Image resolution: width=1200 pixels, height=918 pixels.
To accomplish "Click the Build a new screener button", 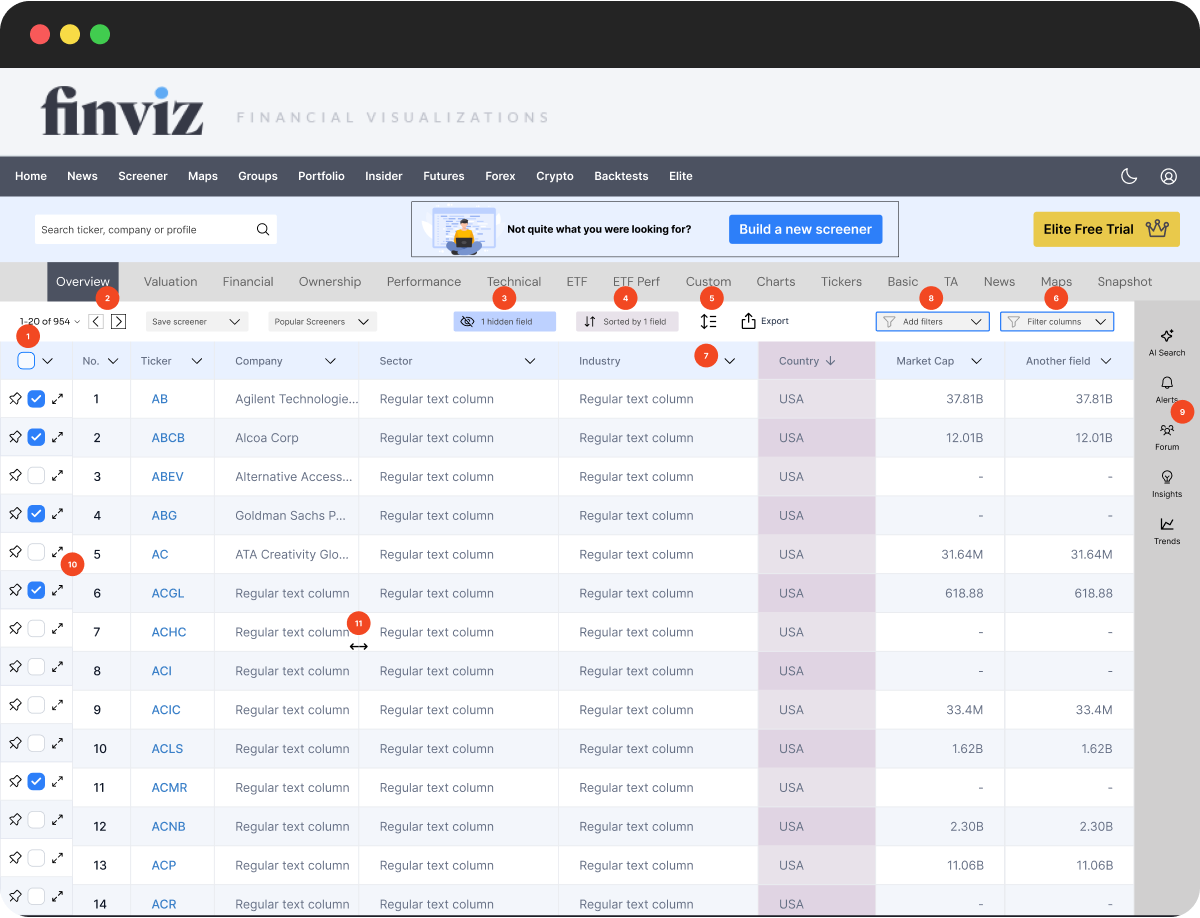I will coord(805,229).
